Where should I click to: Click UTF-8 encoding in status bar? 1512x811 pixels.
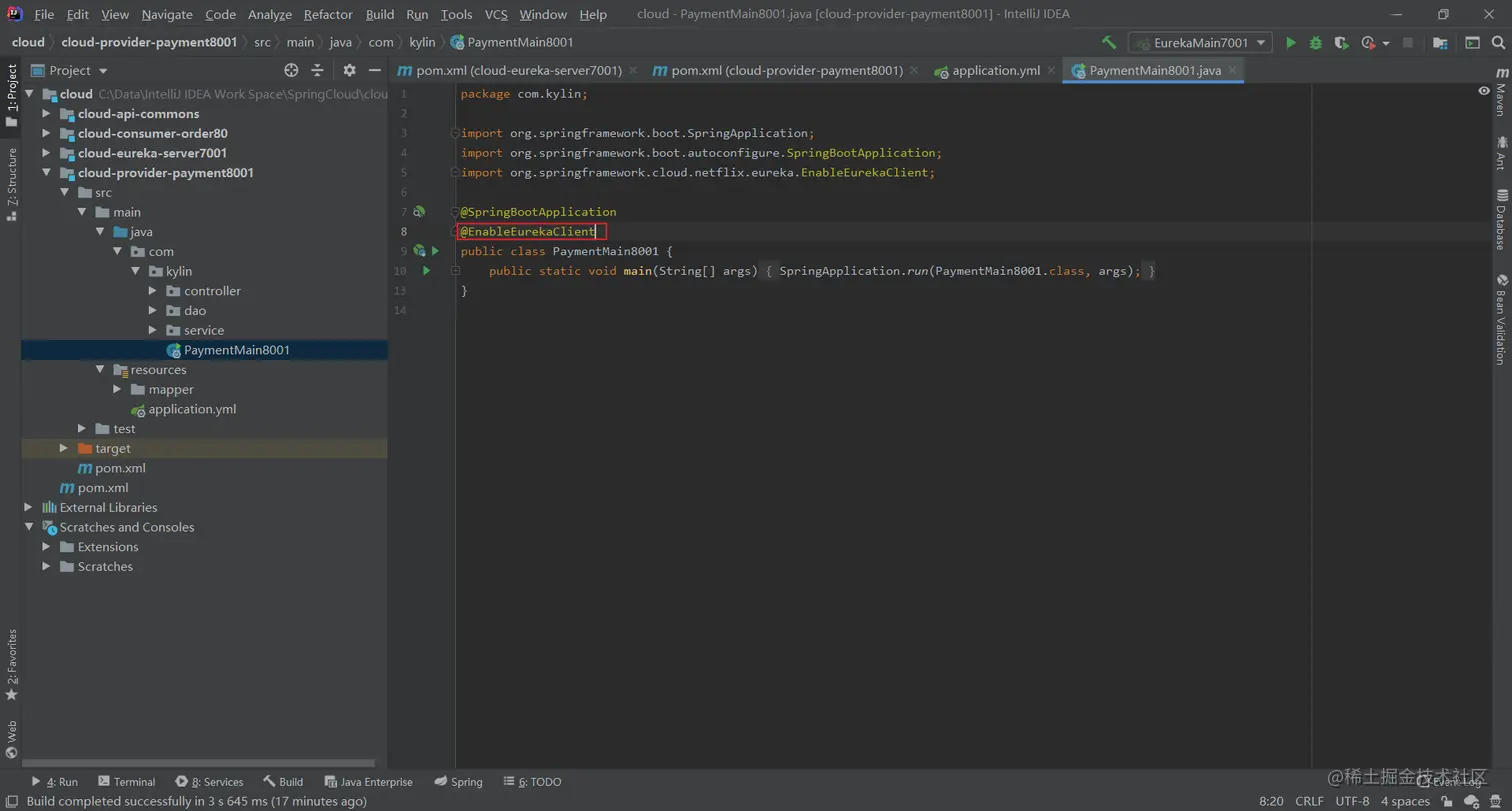(x=1352, y=801)
